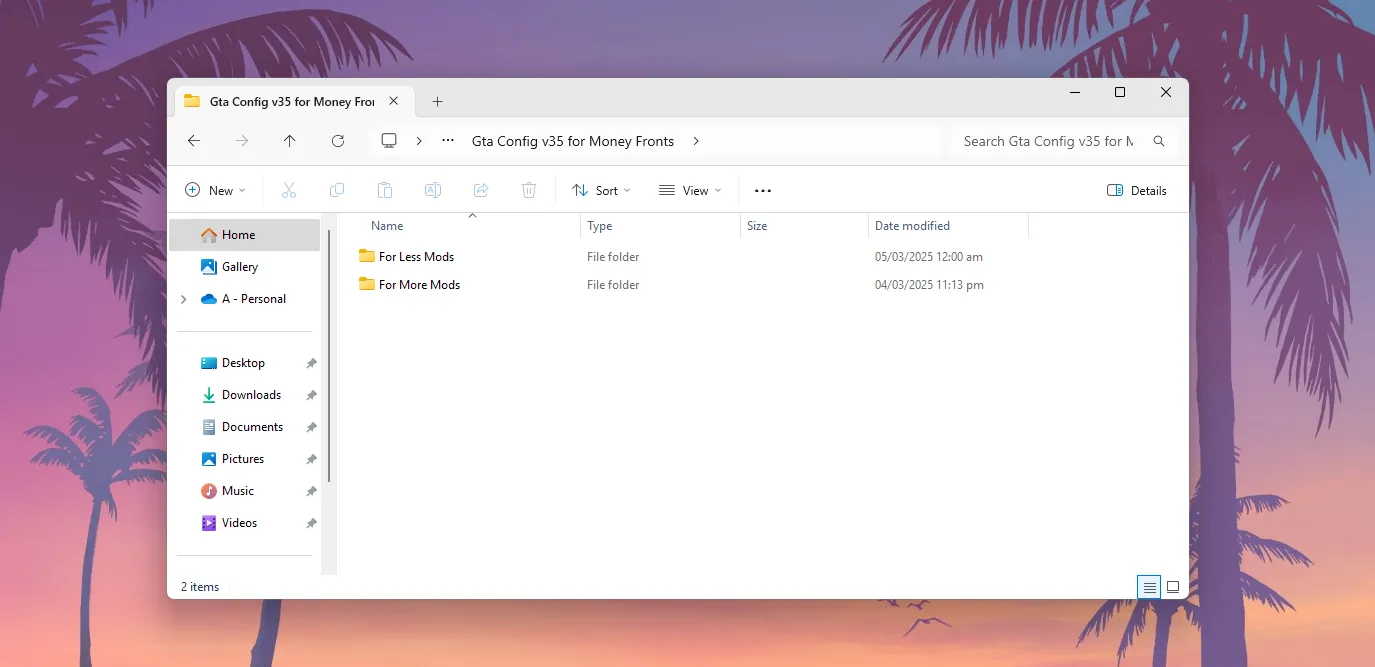Screen dimensions: 1375x667
Task: Navigate up one folder level
Action: 289,141
